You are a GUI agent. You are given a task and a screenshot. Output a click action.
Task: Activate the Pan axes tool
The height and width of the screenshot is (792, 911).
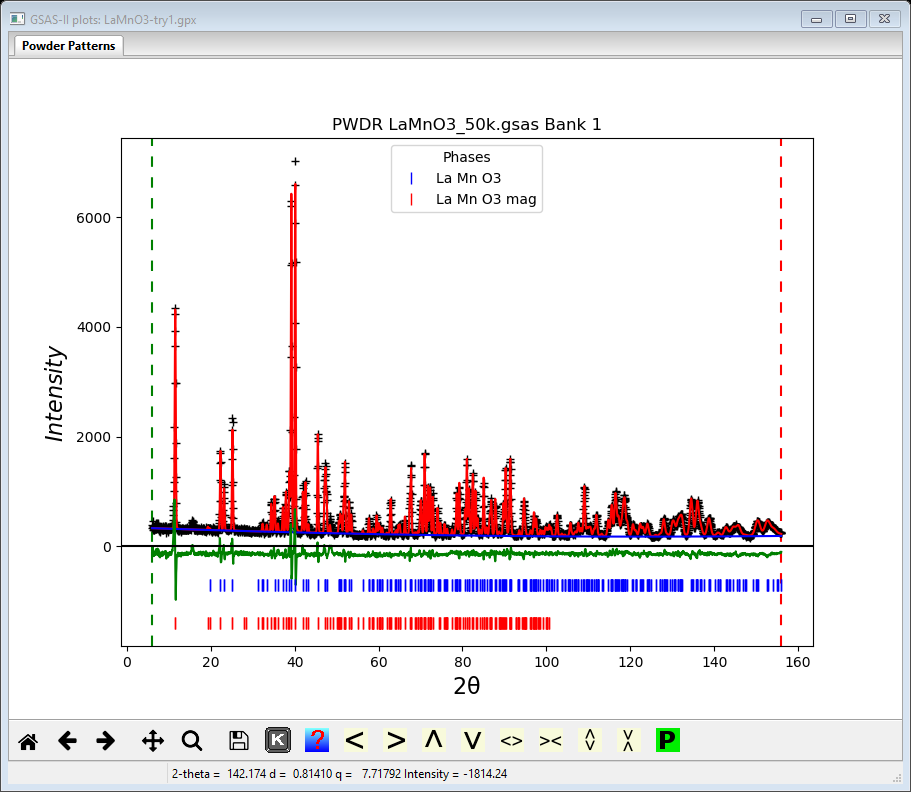pyautogui.click(x=152, y=741)
